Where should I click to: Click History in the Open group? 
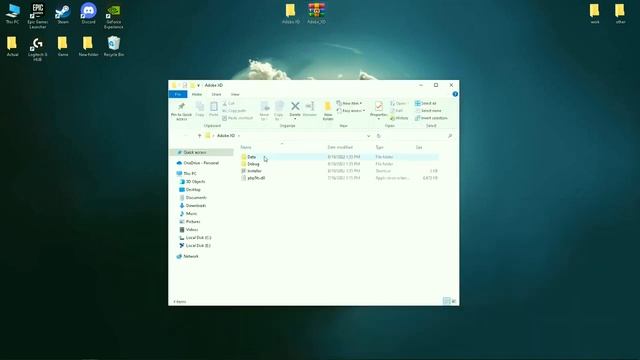coord(399,118)
